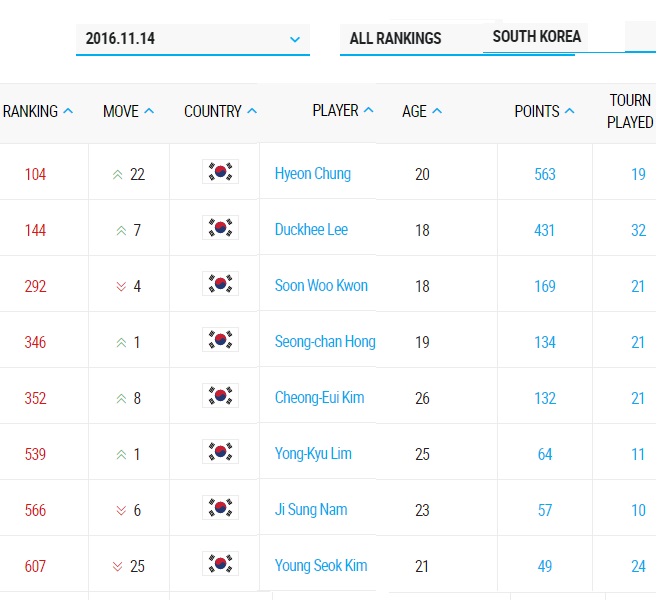The width and height of the screenshot is (662, 600).
Task: Click the COUNTRY column sort arrow
Action: point(252,111)
